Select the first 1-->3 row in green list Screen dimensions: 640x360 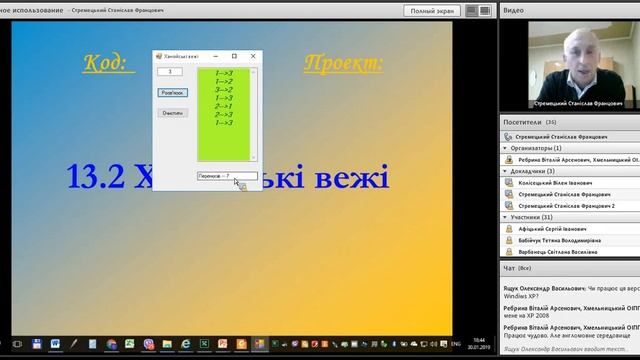coord(224,73)
